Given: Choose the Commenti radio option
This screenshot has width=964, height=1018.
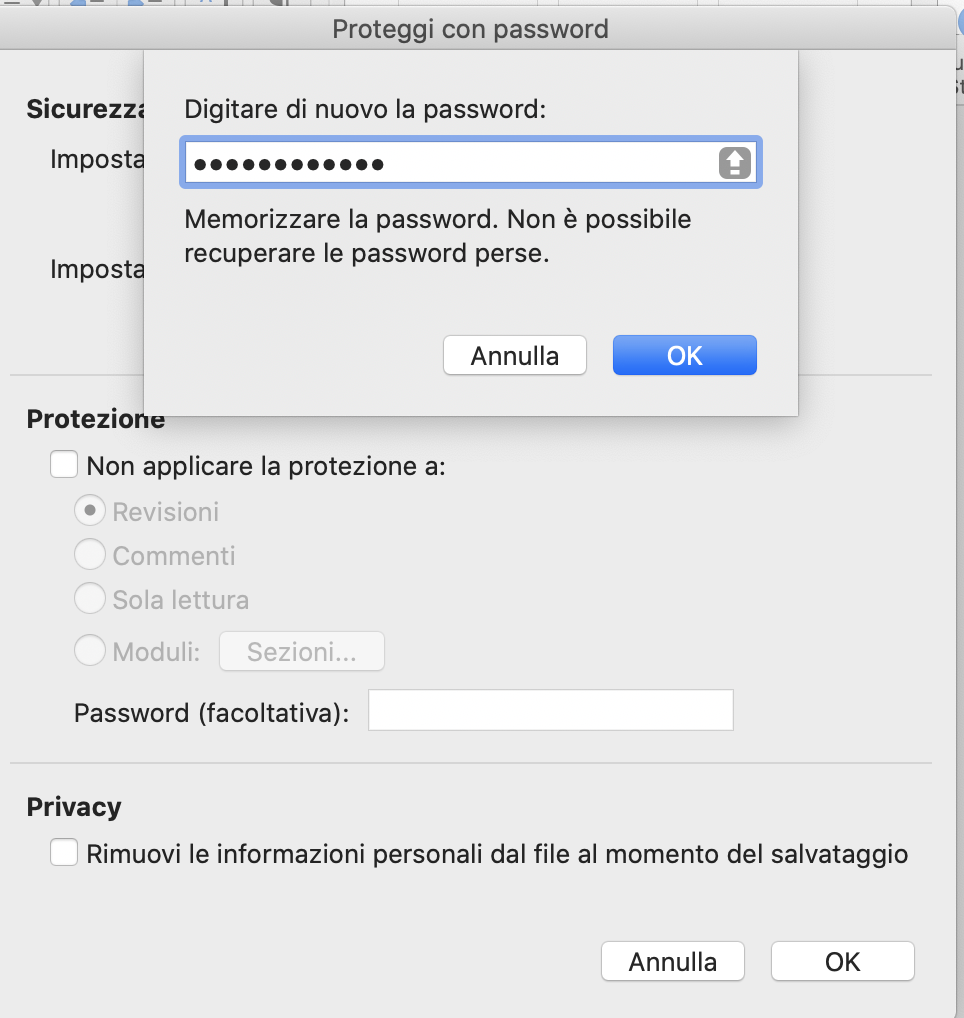Looking at the screenshot, I should tap(90, 554).
